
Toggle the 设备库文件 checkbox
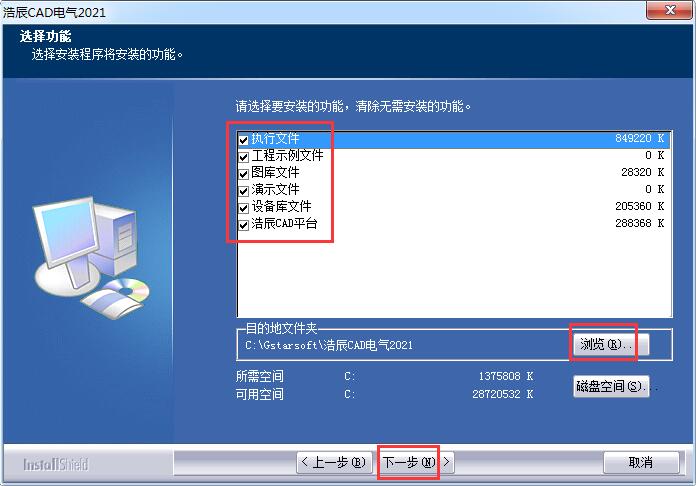point(243,208)
